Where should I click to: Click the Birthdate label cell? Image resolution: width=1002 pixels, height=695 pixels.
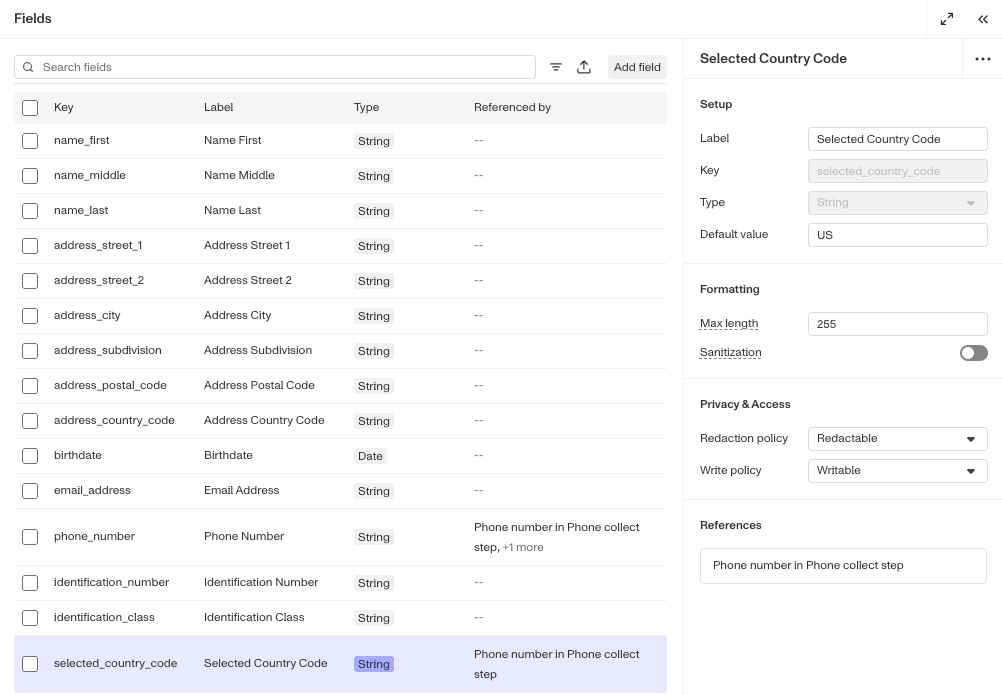228,455
